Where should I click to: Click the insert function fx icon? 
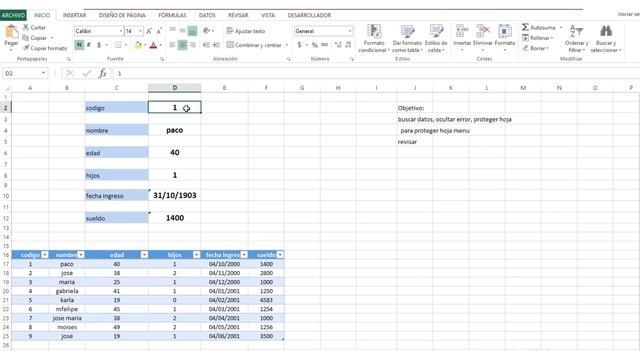102,73
